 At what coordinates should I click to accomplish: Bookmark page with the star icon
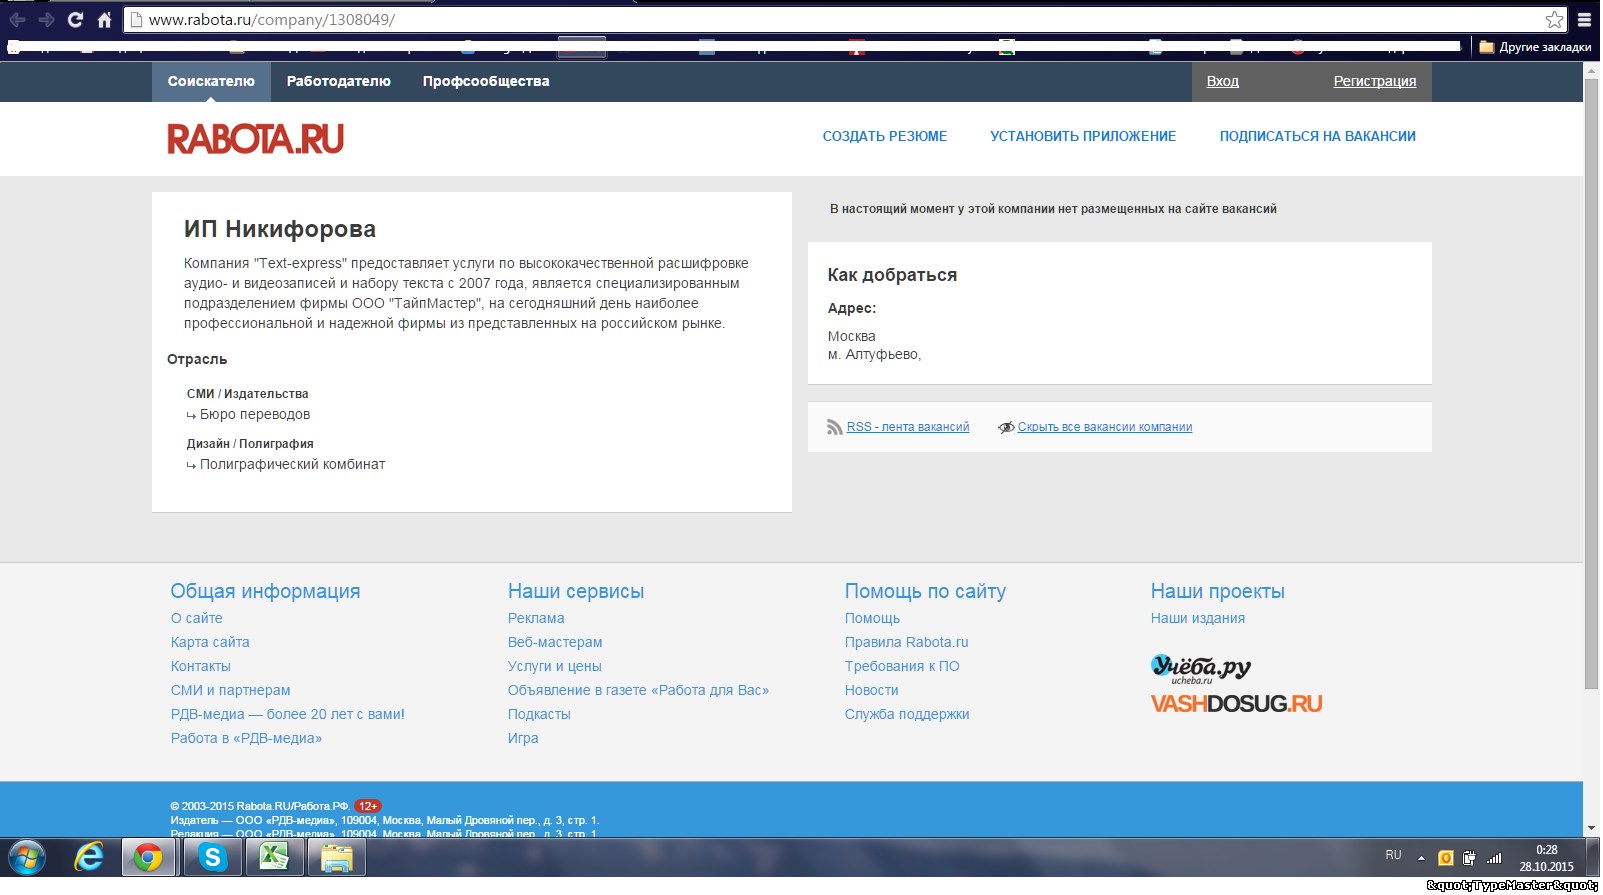tap(1553, 19)
